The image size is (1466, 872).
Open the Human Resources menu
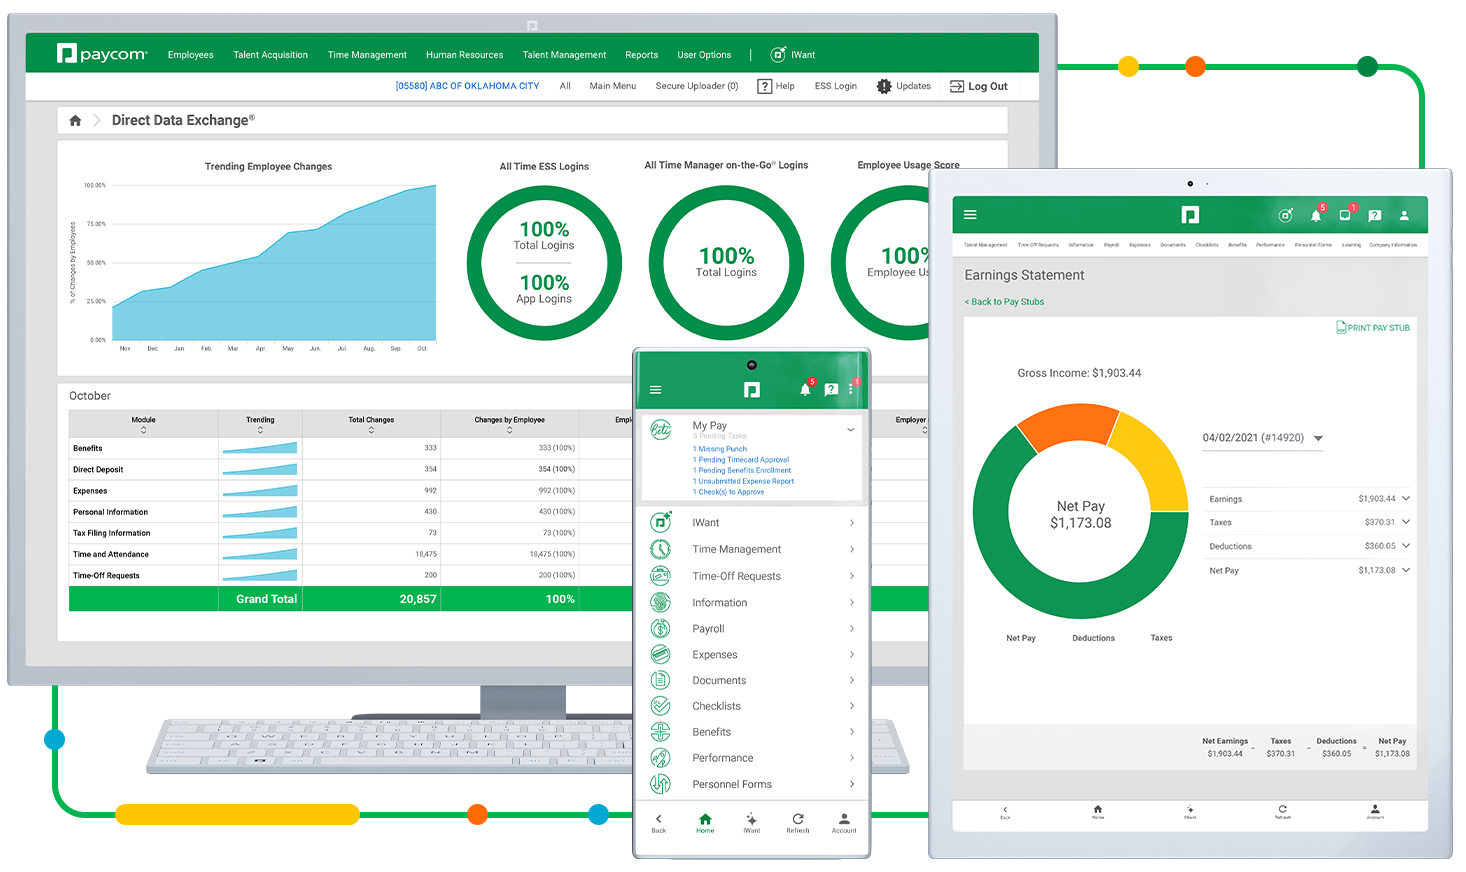click(x=465, y=55)
